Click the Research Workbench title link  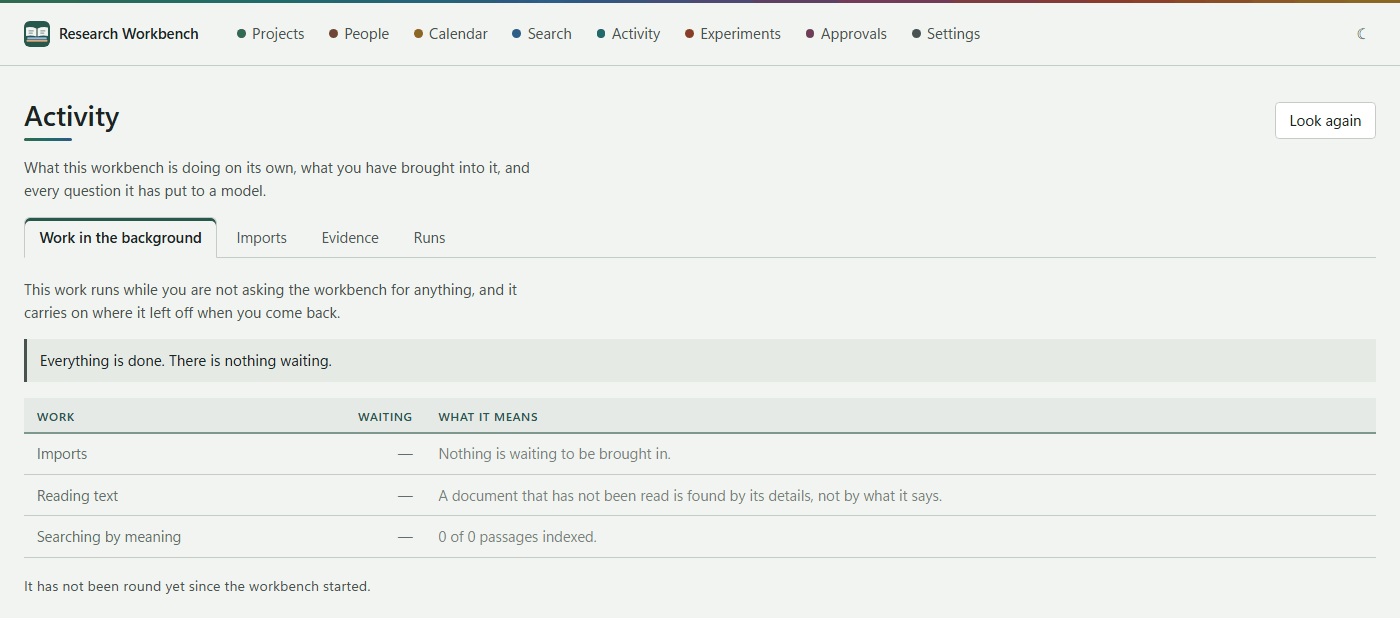[129, 34]
